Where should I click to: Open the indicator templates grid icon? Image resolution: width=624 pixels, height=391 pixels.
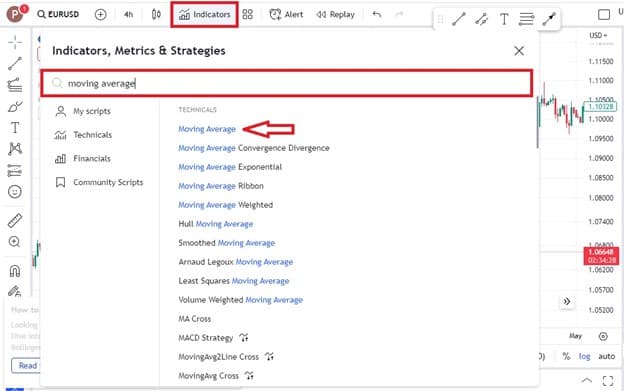[x=248, y=15]
